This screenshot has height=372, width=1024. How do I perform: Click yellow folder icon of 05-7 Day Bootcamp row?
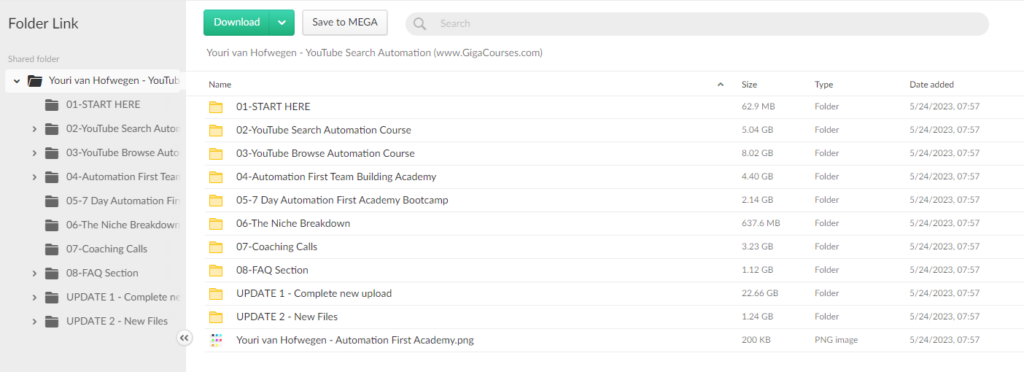[216, 200]
